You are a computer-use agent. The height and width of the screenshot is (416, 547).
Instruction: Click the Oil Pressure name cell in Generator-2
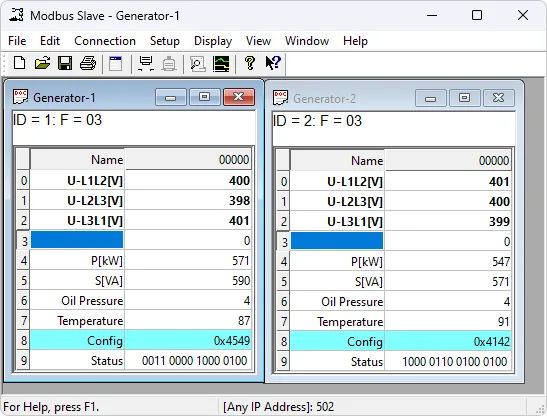click(x=337, y=302)
